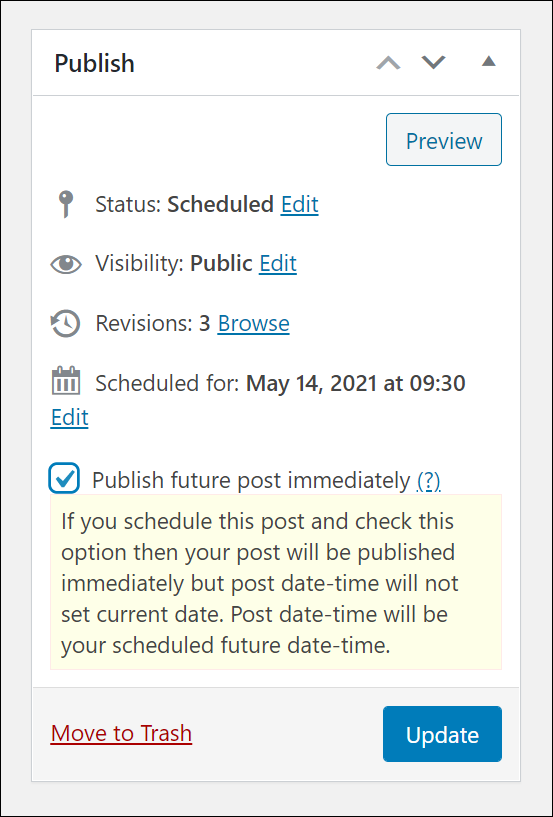Viewport: 553px width, 817px height.
Task: Click the Publish future post immediately label
Action: coord(251,480)
